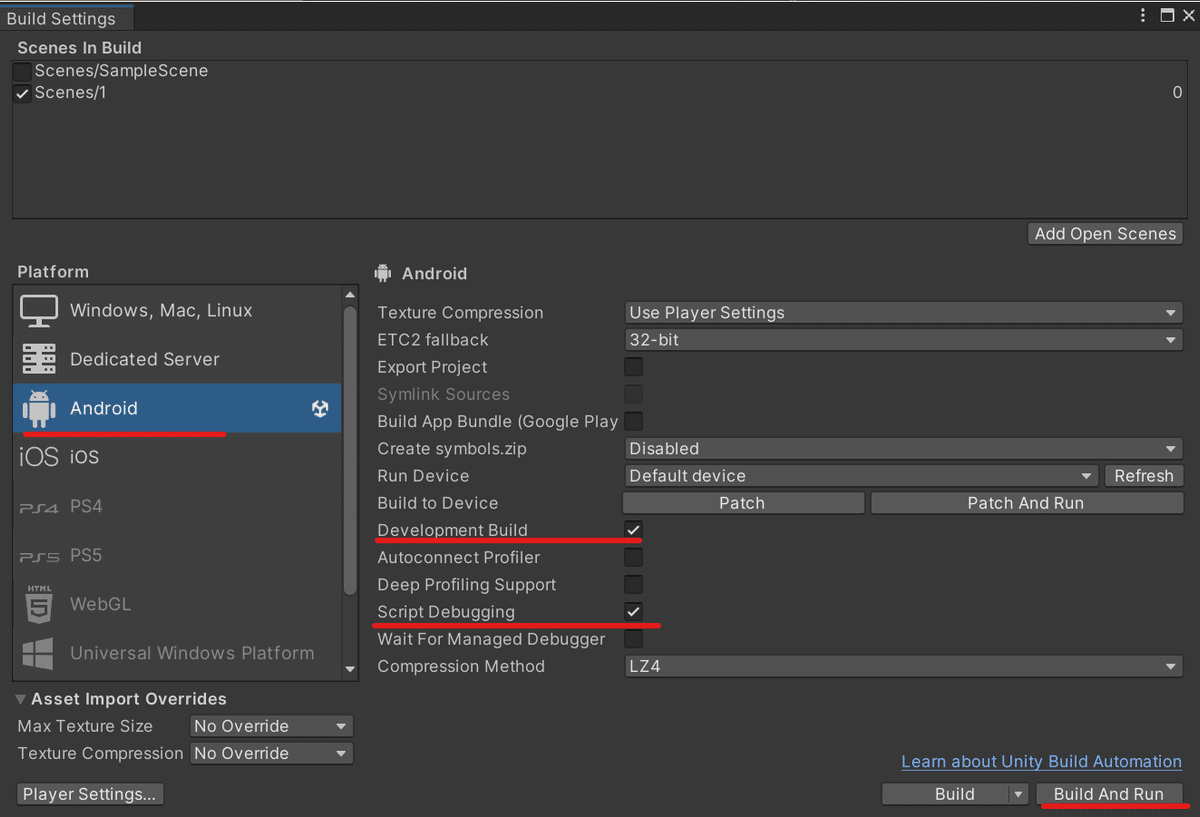Click the Universal Windows Platform logo icon
Viewport: 1200px width, 817px height.
point(39,654)
